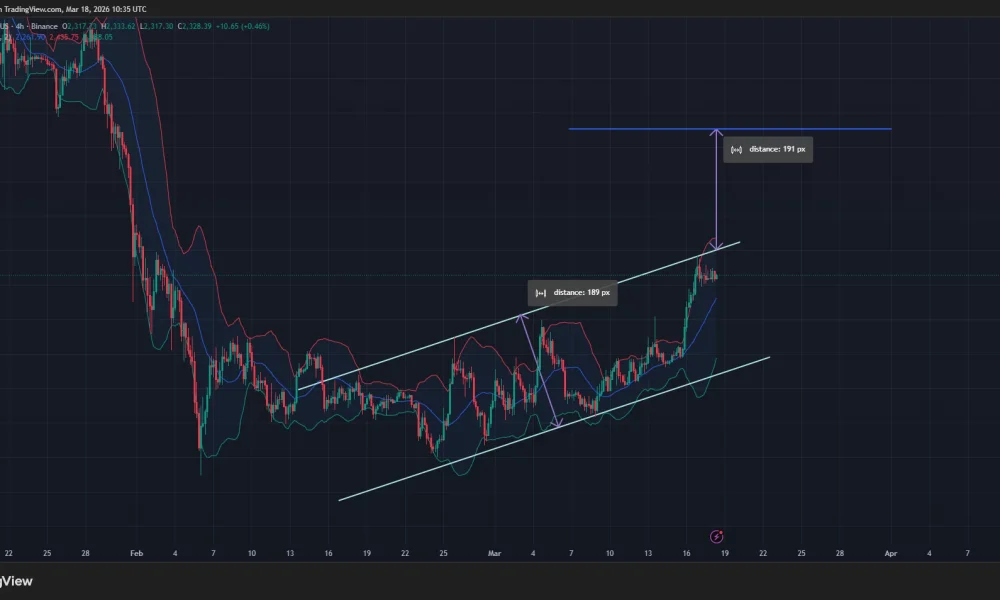This screenshot has height=600, width=1000.
Task: Click the high value H 2,333.62
Action: pyautogui.click(x=118, y=26)
